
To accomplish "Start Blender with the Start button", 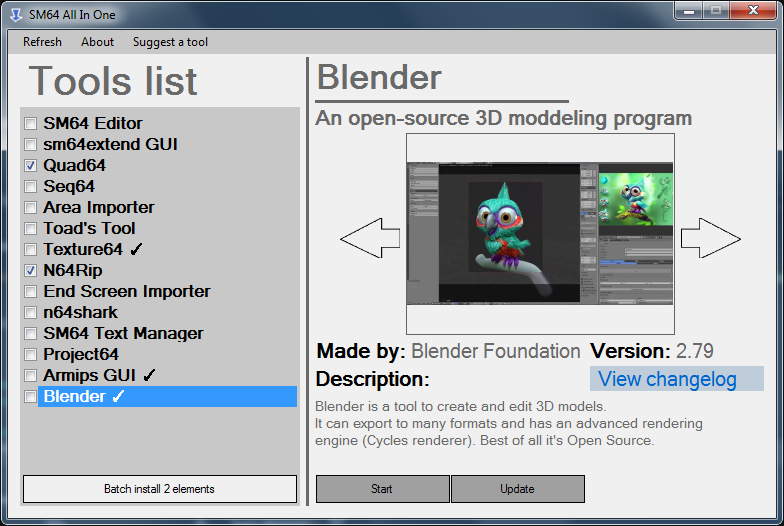I will point(382,488).
